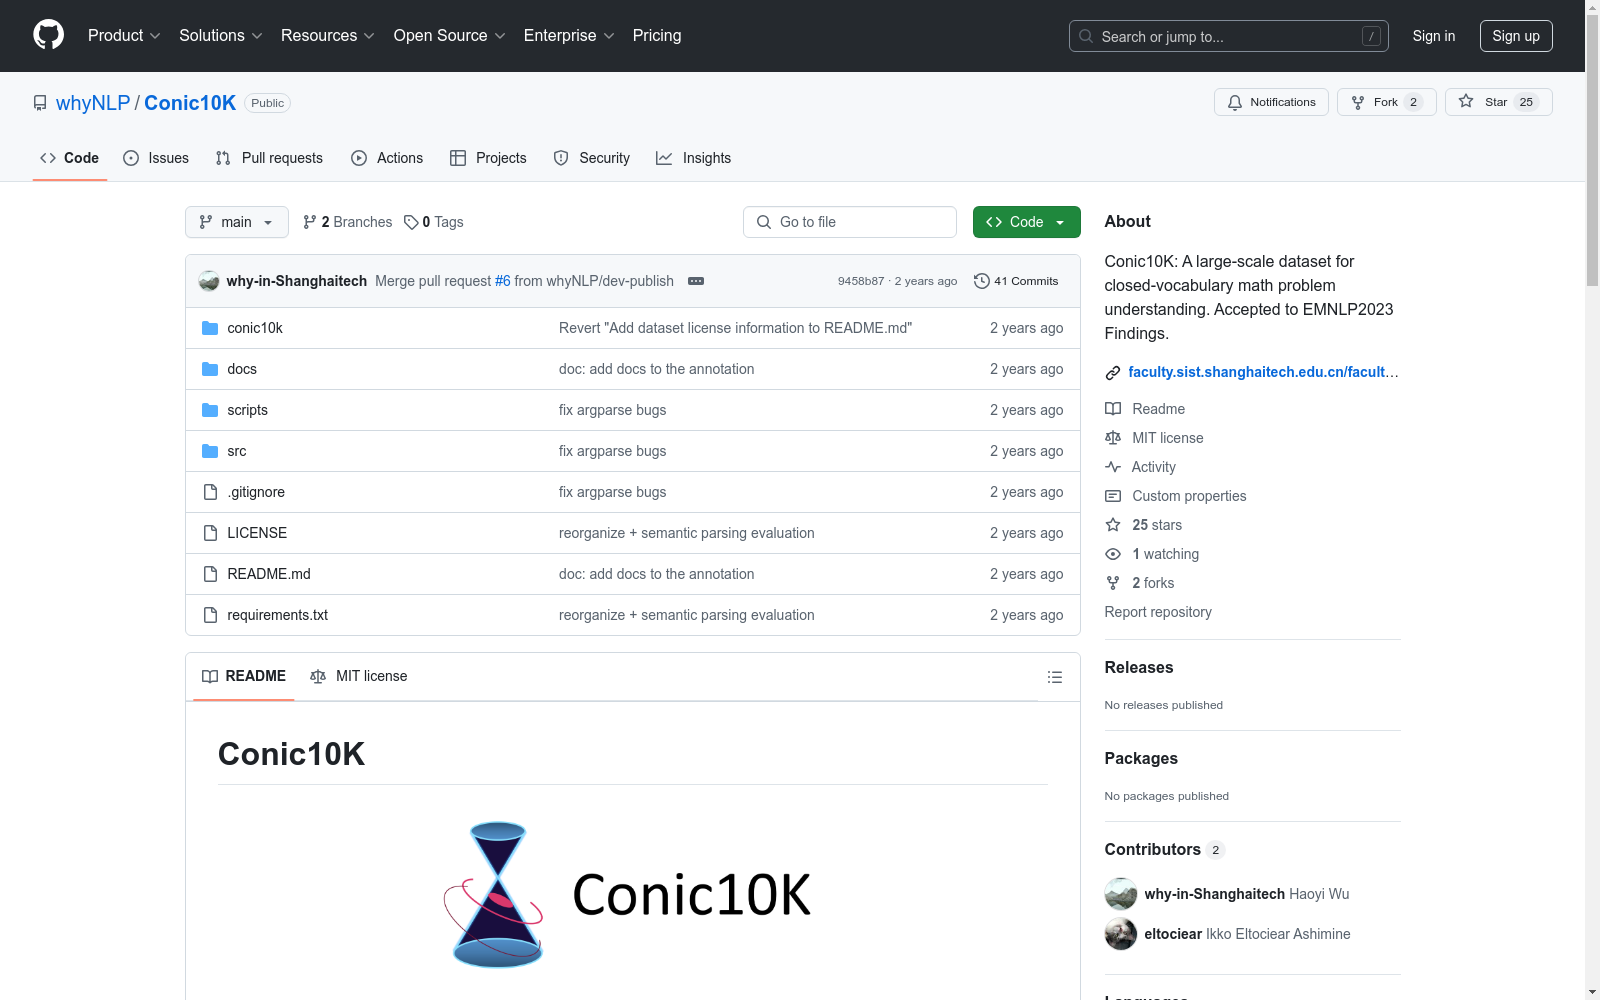Expand the Enterprise menu
This screenshot has height=1000, width=1600.
pos(569,36)
